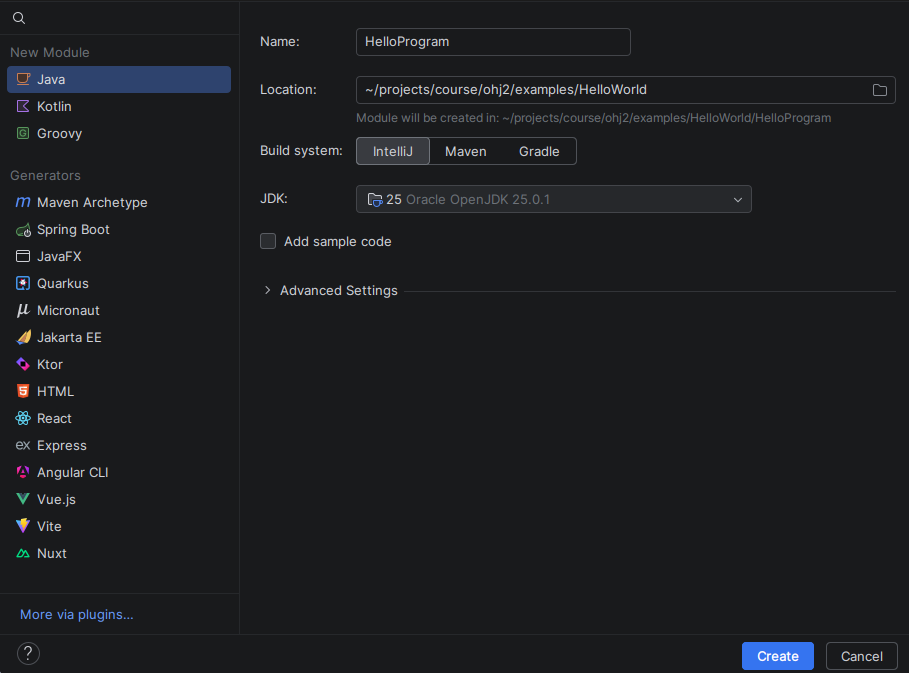Click the Create button
Viewport: 909px width, 673px height.
click(x=777, y=656)
